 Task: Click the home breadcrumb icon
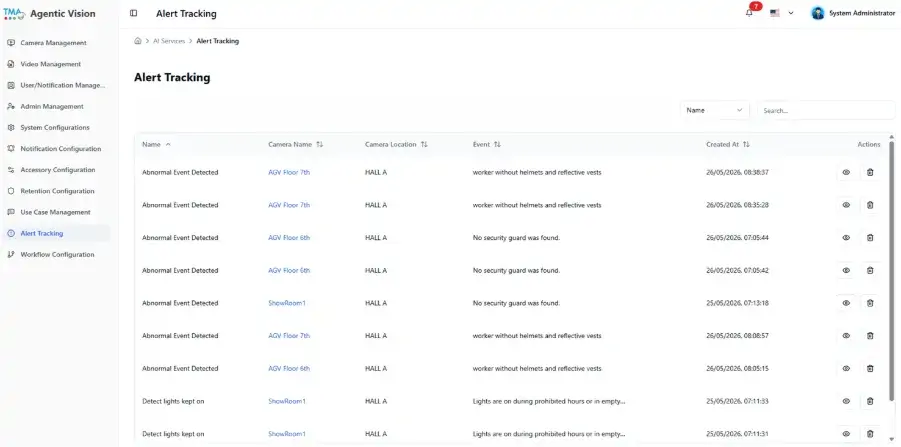(x=138, y=41)
